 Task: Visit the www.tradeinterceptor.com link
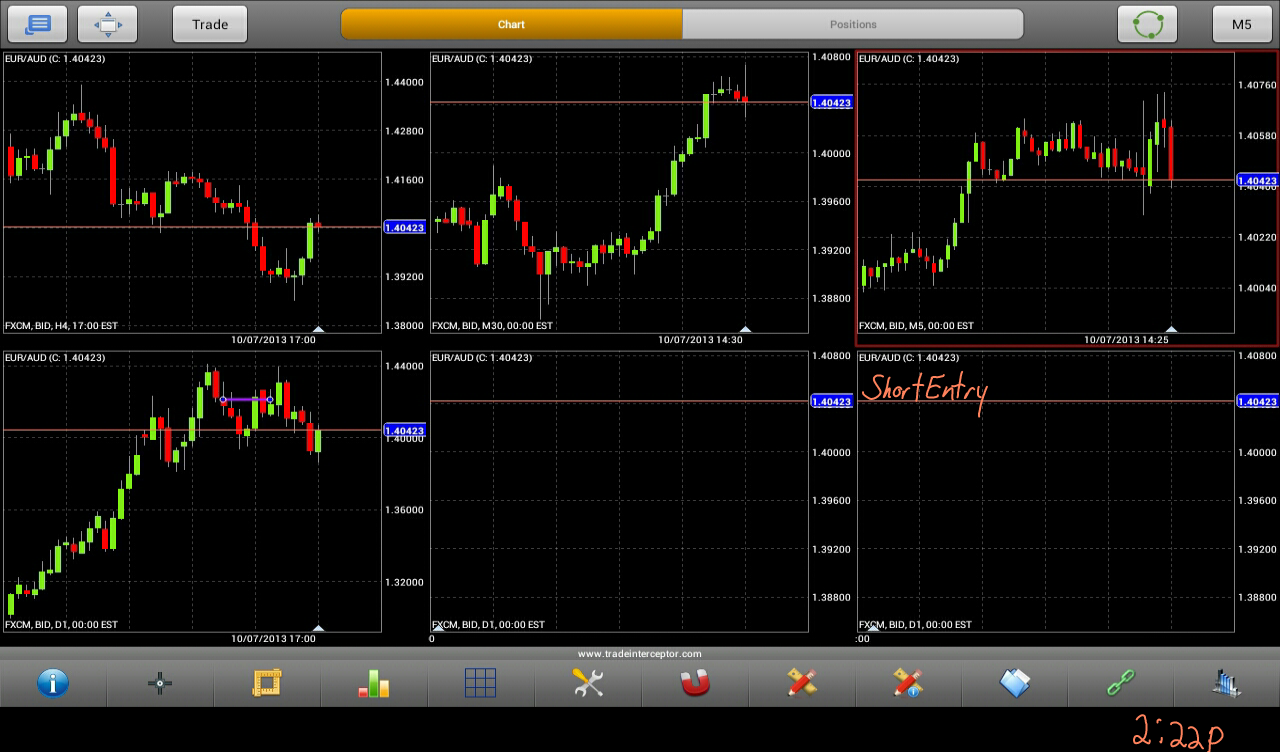click(640, 654)
